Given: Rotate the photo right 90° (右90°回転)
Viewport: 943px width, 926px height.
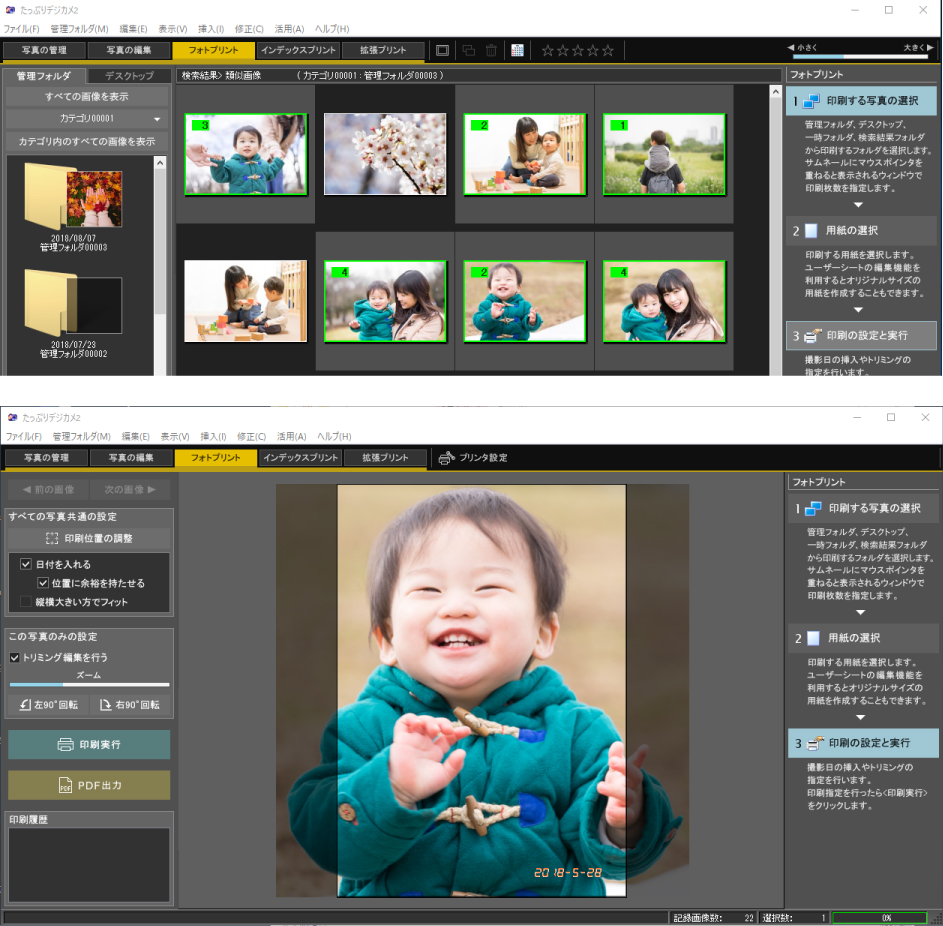Looking at the screenshot, I should 129,705.
